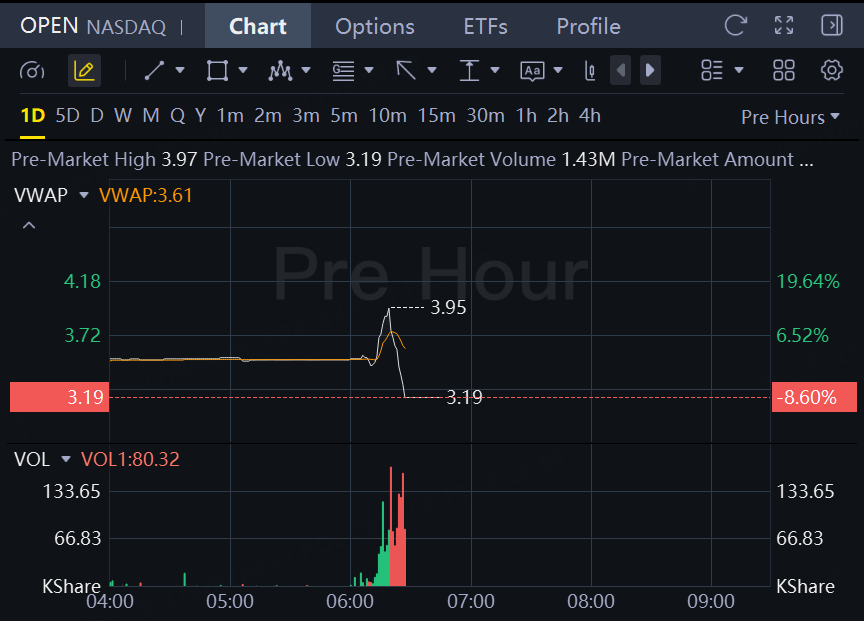The height and width of the screenshot is (621, 864).
Task: Step forward with the right arrow
Action: click(650, 71)
